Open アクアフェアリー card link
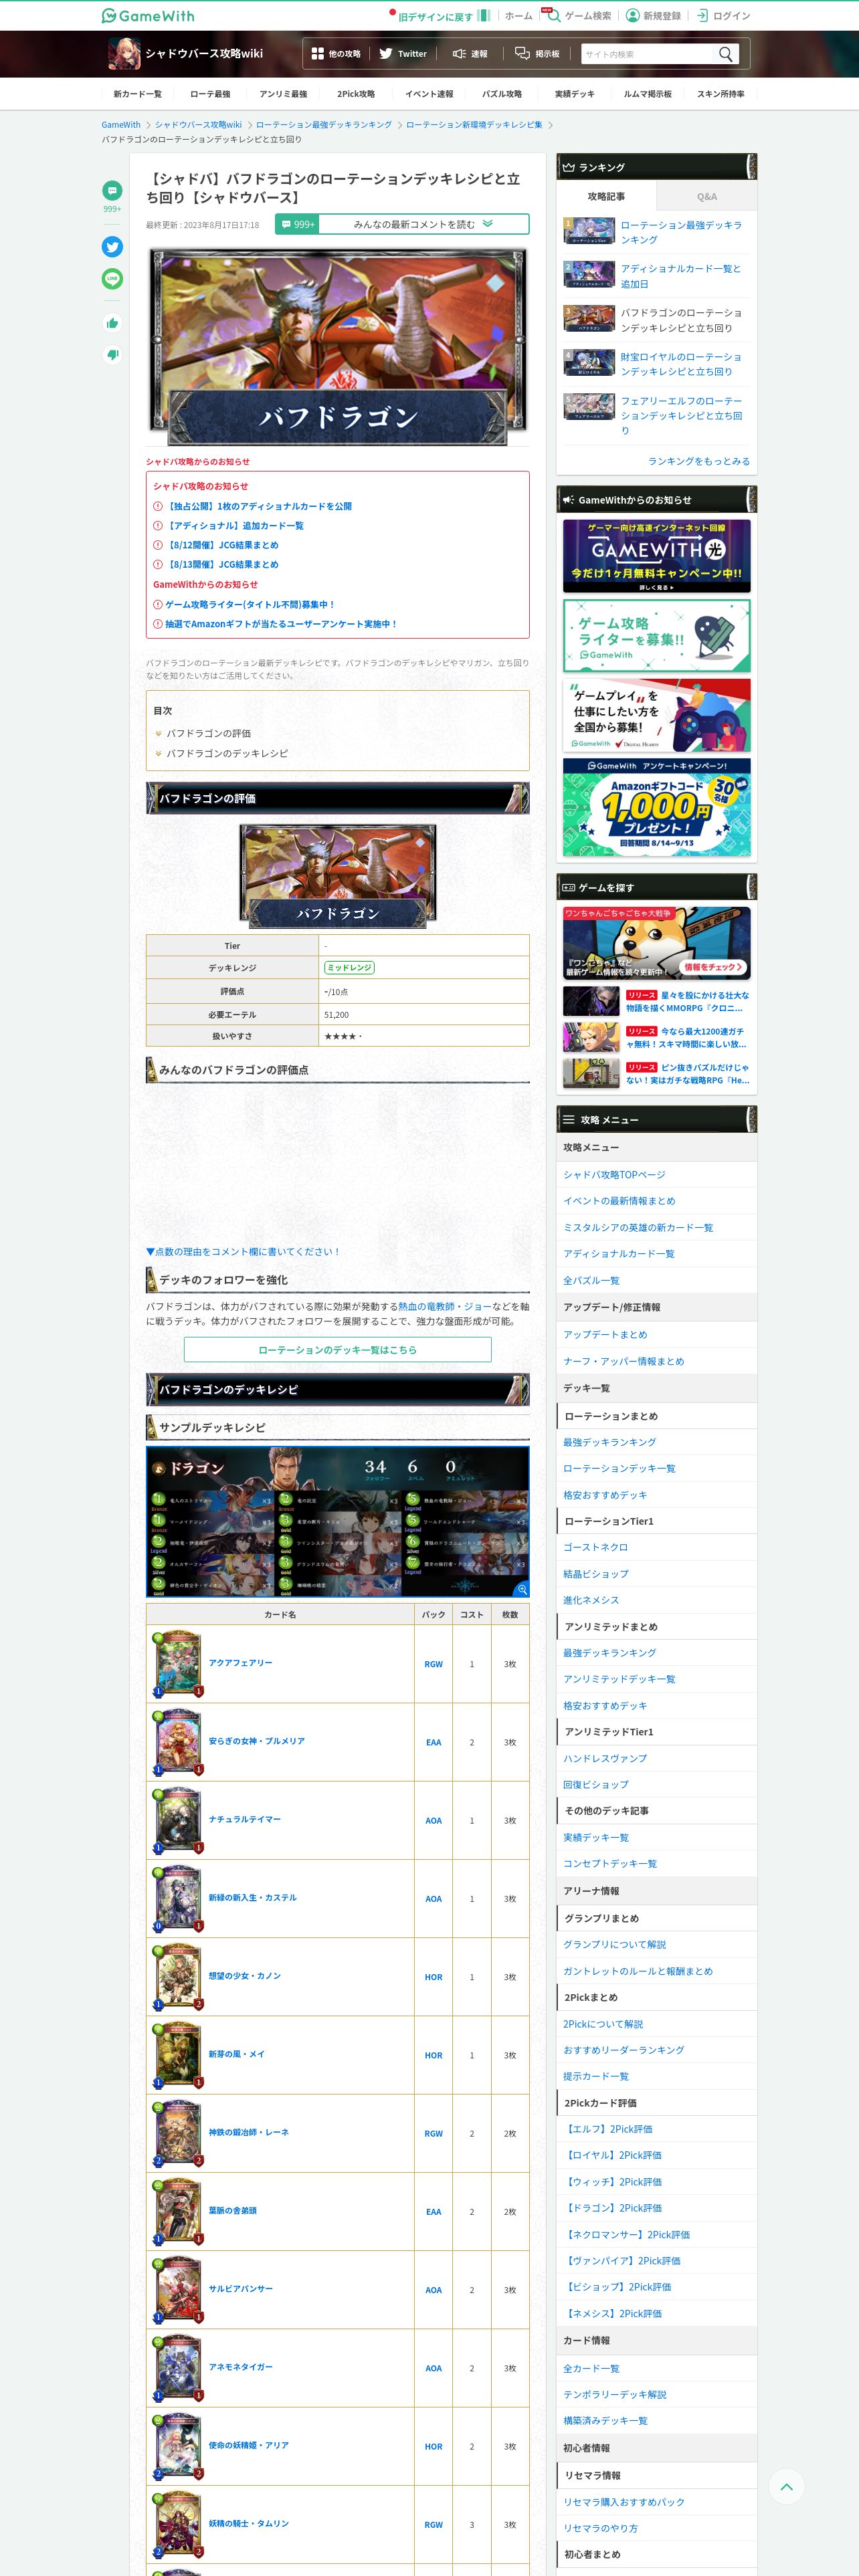This screenshot has height=2576, width=859. [240, 1662]
